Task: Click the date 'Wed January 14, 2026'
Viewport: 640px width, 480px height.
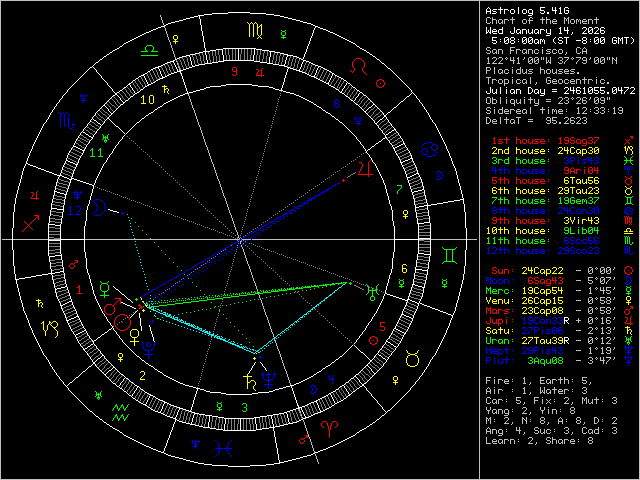Action: point(545,31)
